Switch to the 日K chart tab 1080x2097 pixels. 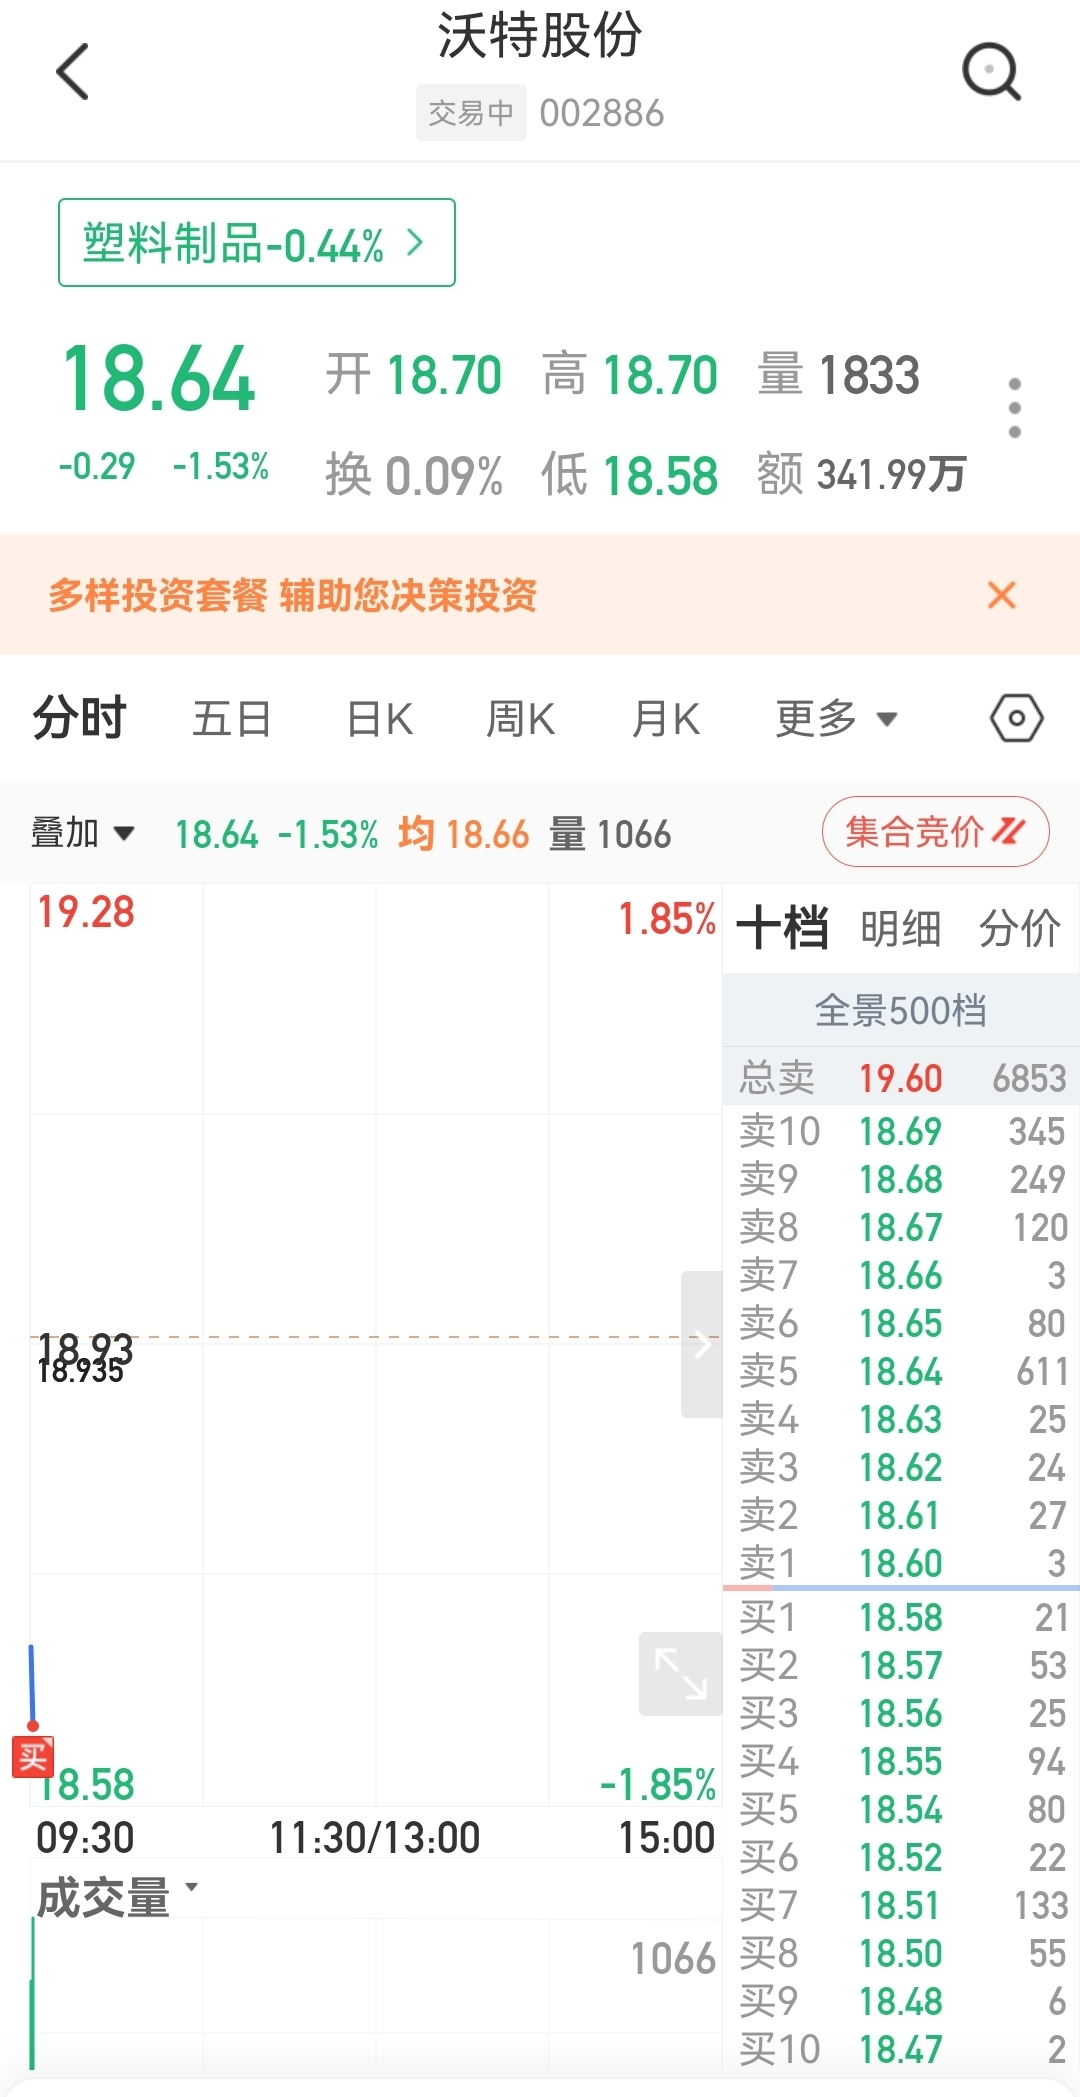(x=380, y=718)
